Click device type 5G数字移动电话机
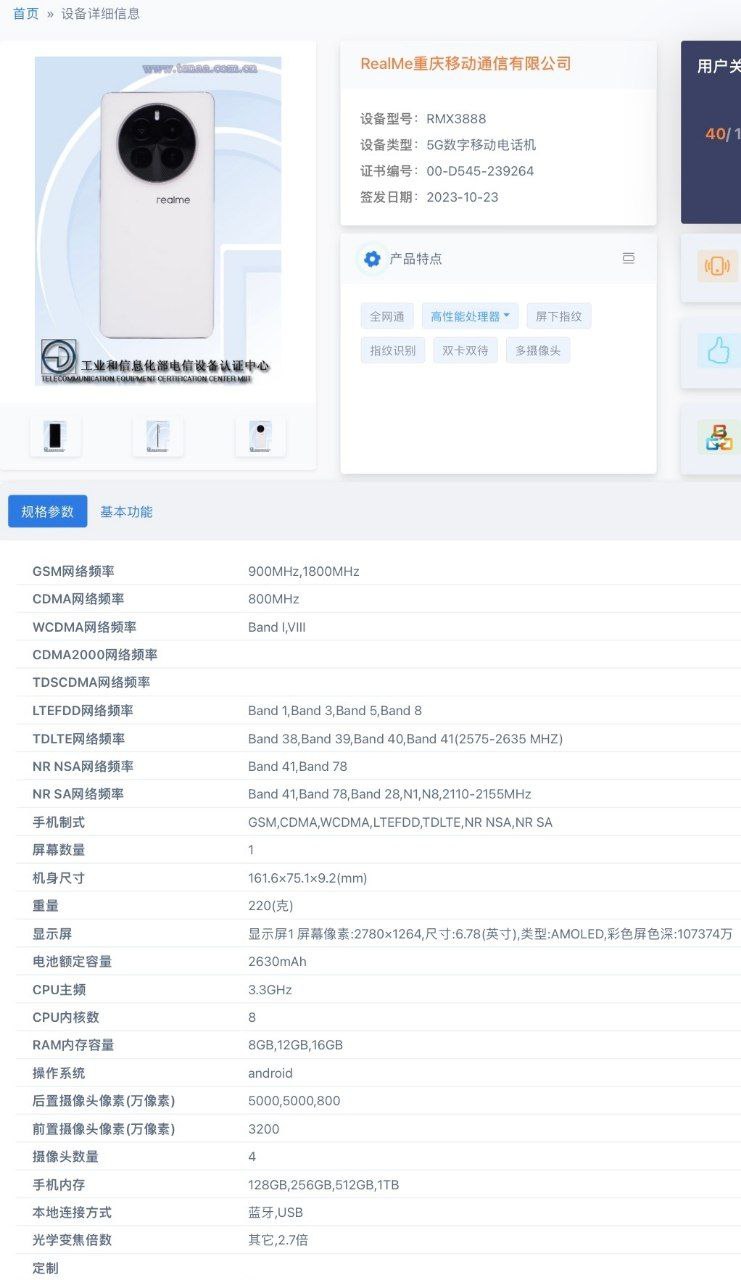Viewport: 741px width, 1280px height. [x=482, y=144]
